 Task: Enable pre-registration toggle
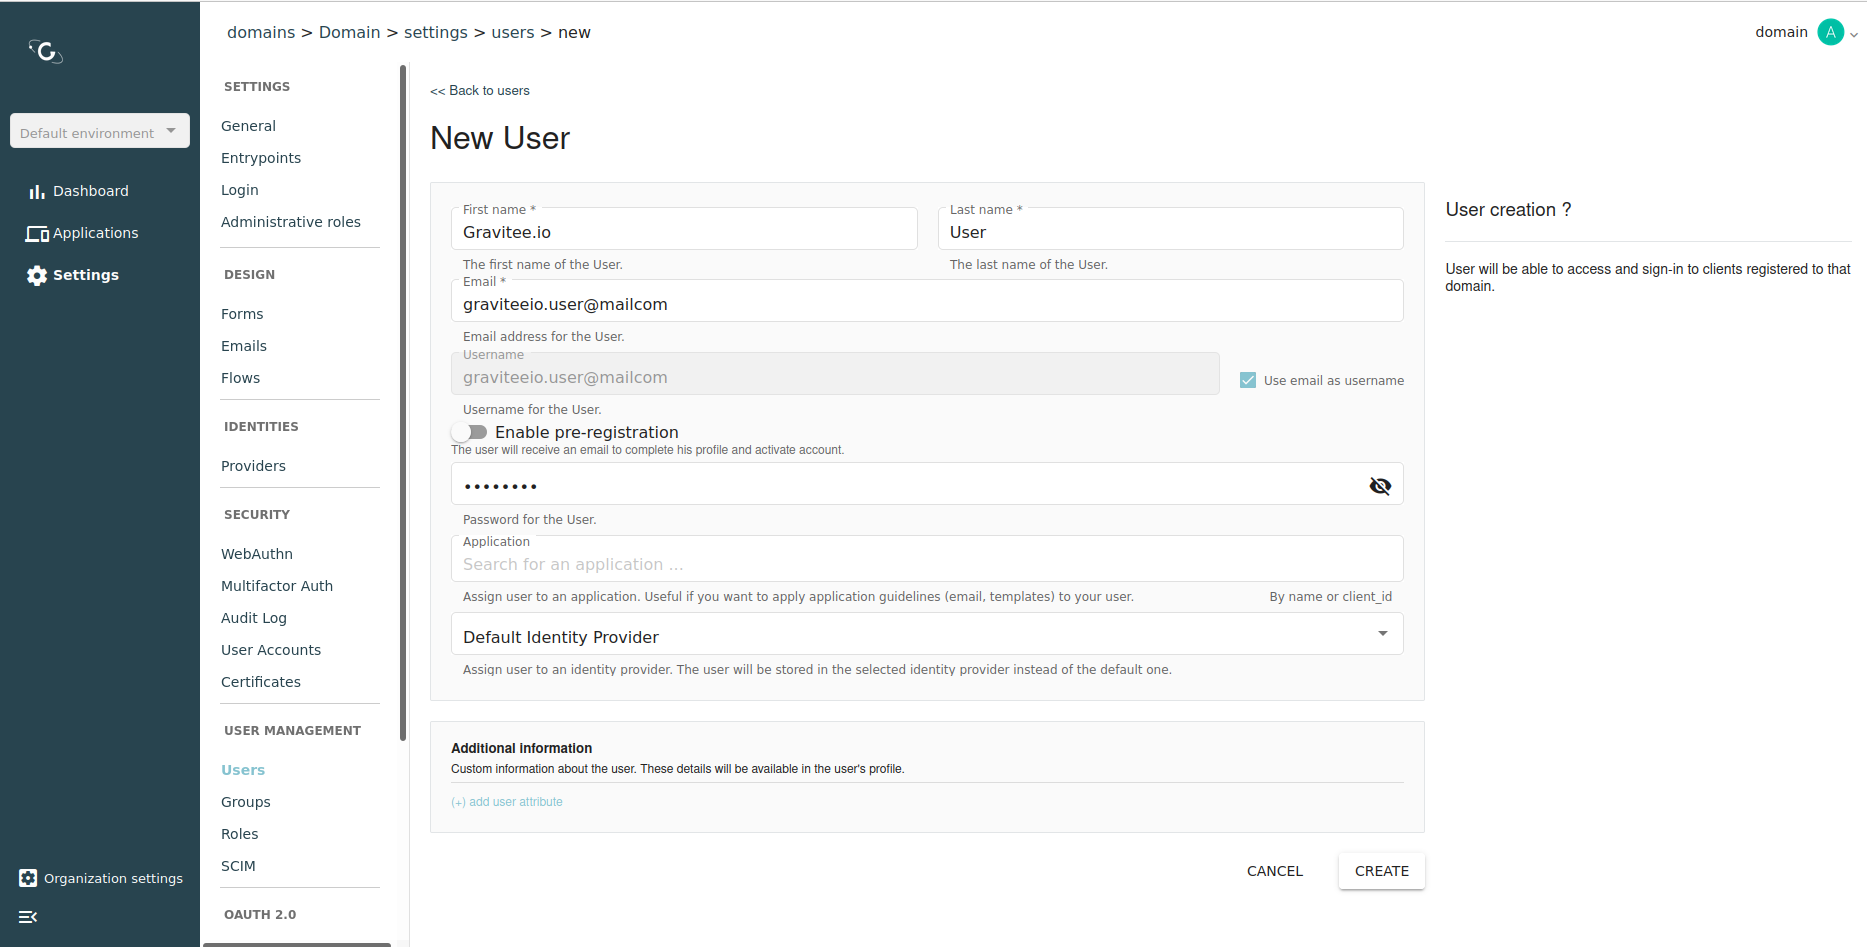469,432
